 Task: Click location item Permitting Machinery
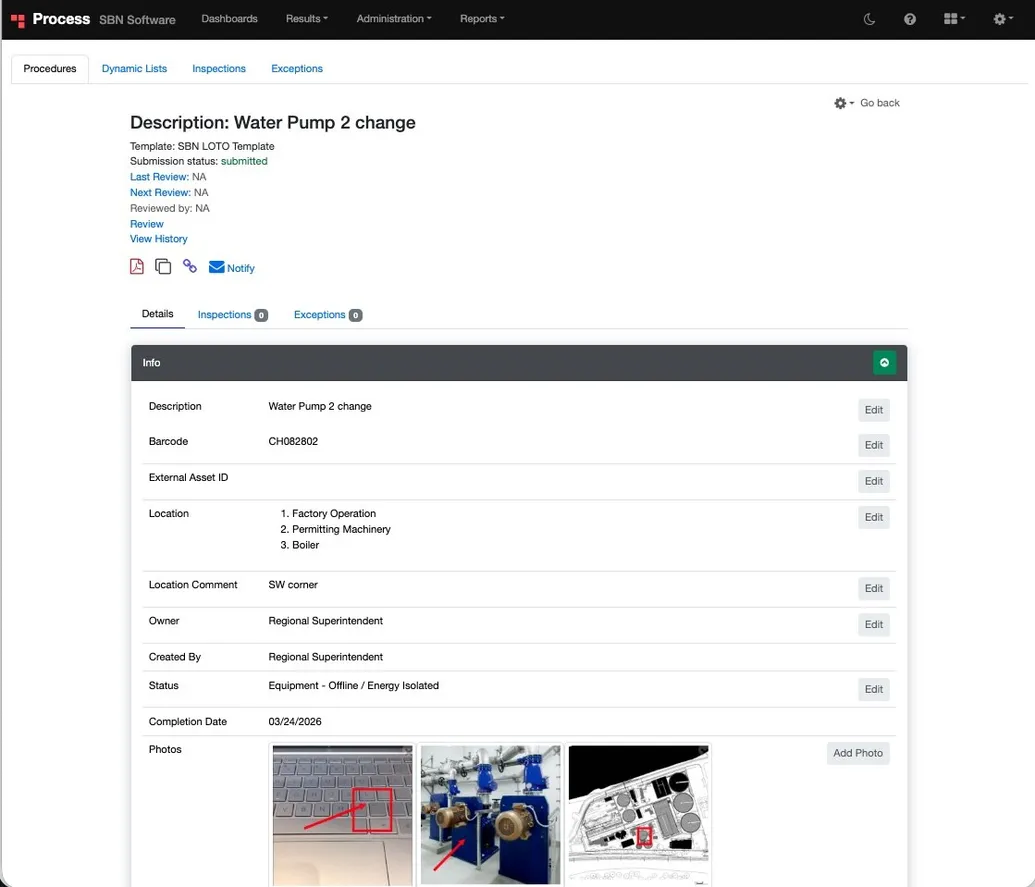pos(341,529)
